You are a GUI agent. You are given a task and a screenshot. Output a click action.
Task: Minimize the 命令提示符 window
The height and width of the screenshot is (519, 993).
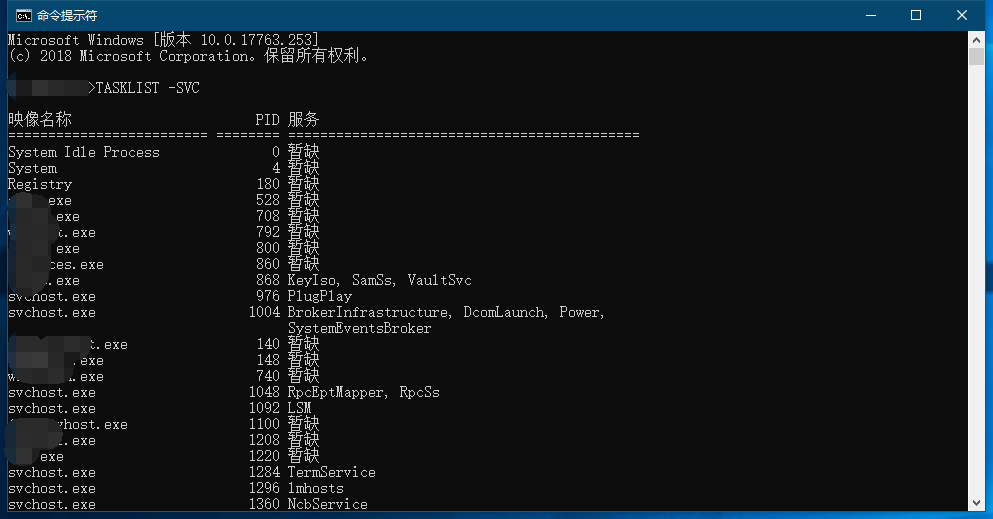pos(871,15)
